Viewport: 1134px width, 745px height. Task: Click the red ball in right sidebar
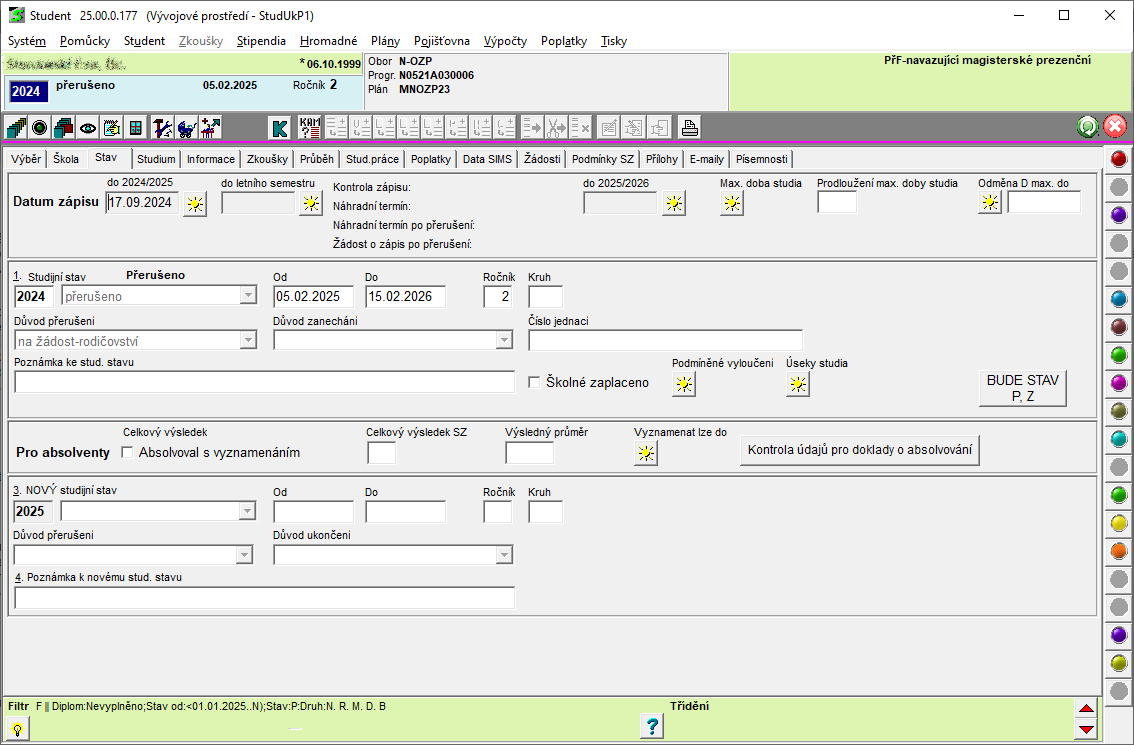(x=1119, y=159)
